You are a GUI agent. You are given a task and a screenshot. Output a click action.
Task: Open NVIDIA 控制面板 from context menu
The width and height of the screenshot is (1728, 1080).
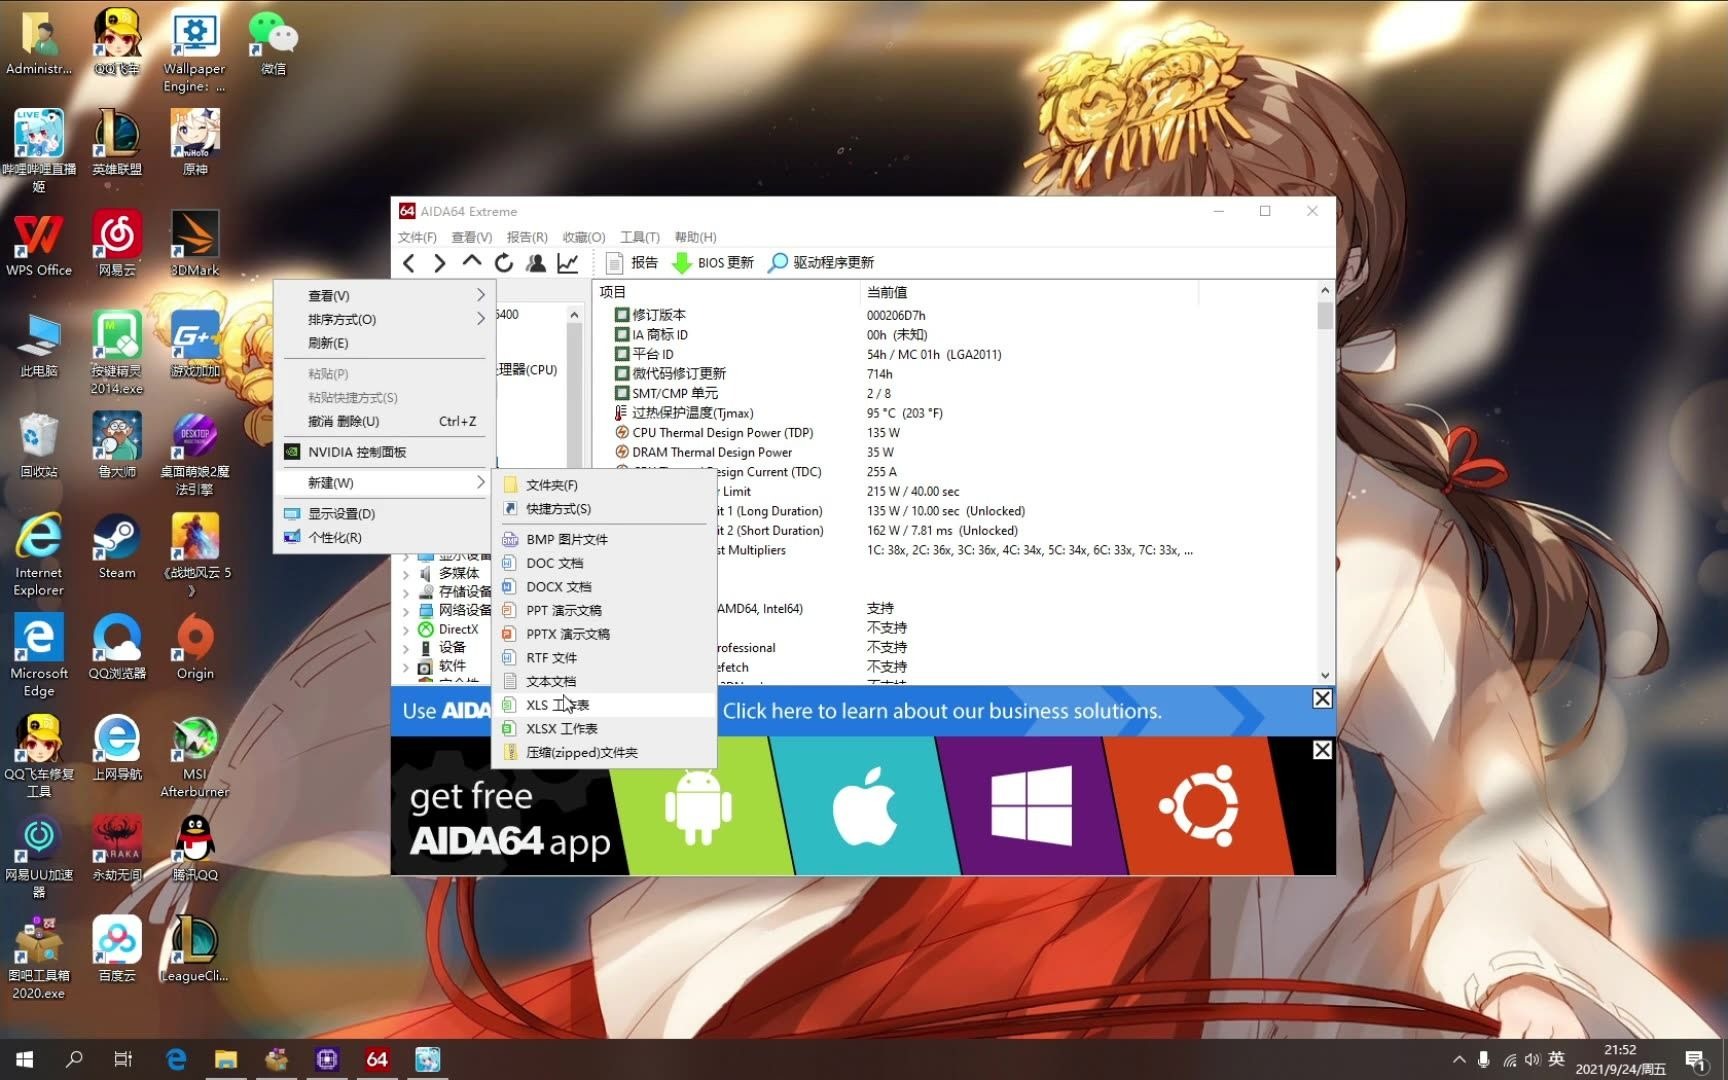pyautogui.click(x=384, y=452)
